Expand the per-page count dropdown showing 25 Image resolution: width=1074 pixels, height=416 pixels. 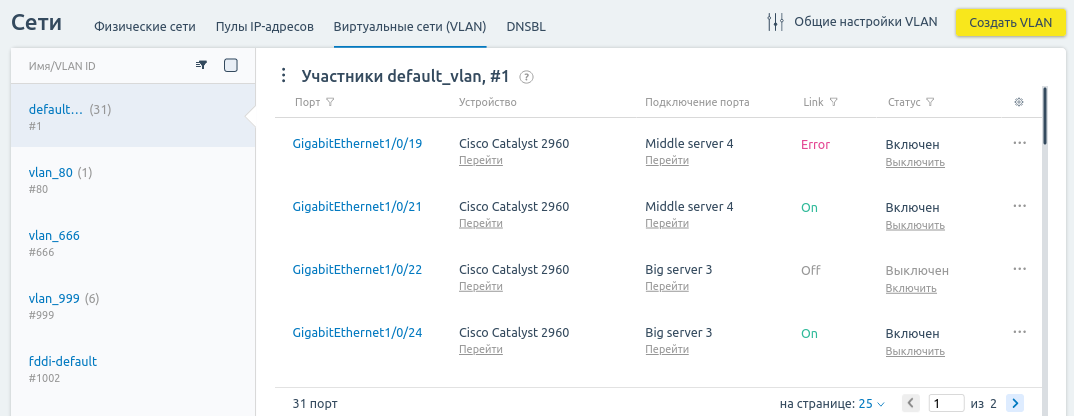(x=872, y=404)
